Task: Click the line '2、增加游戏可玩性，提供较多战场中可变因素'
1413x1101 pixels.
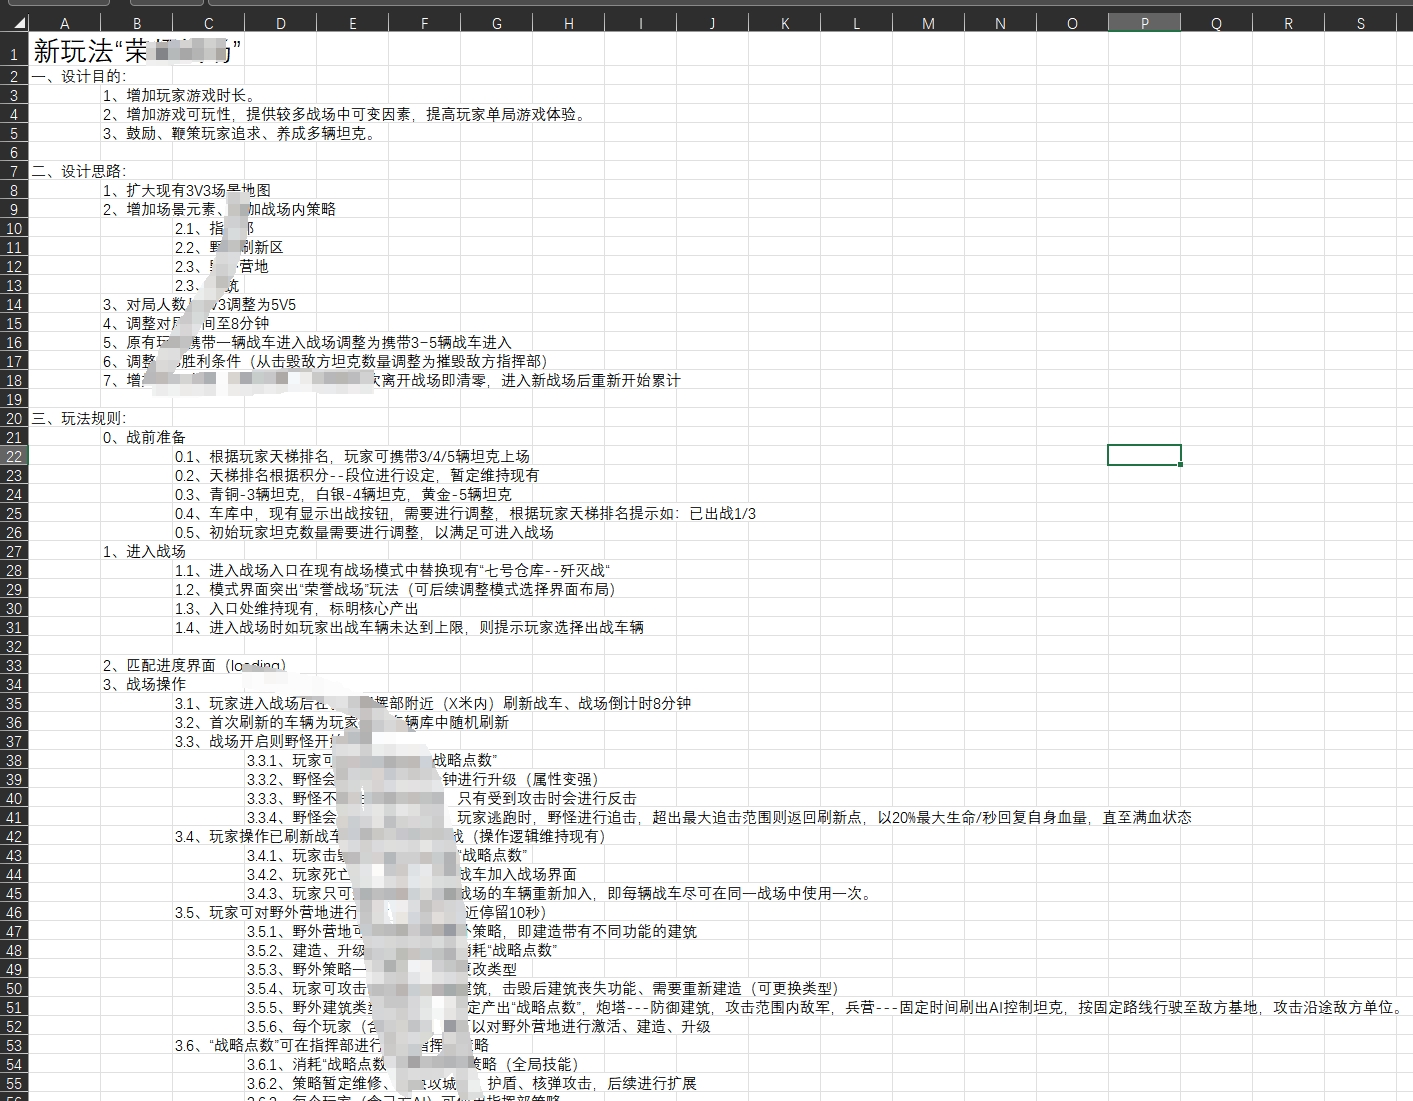Action: click(x=345, y=114)
